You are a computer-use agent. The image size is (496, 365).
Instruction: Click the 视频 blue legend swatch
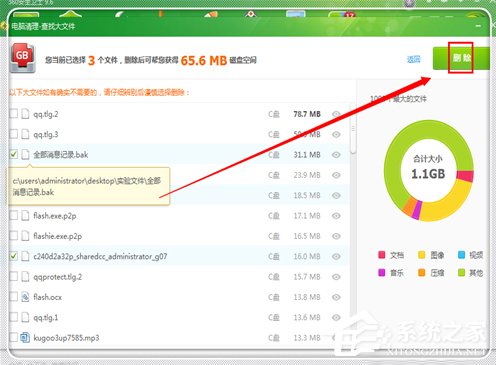coord(462,255)
